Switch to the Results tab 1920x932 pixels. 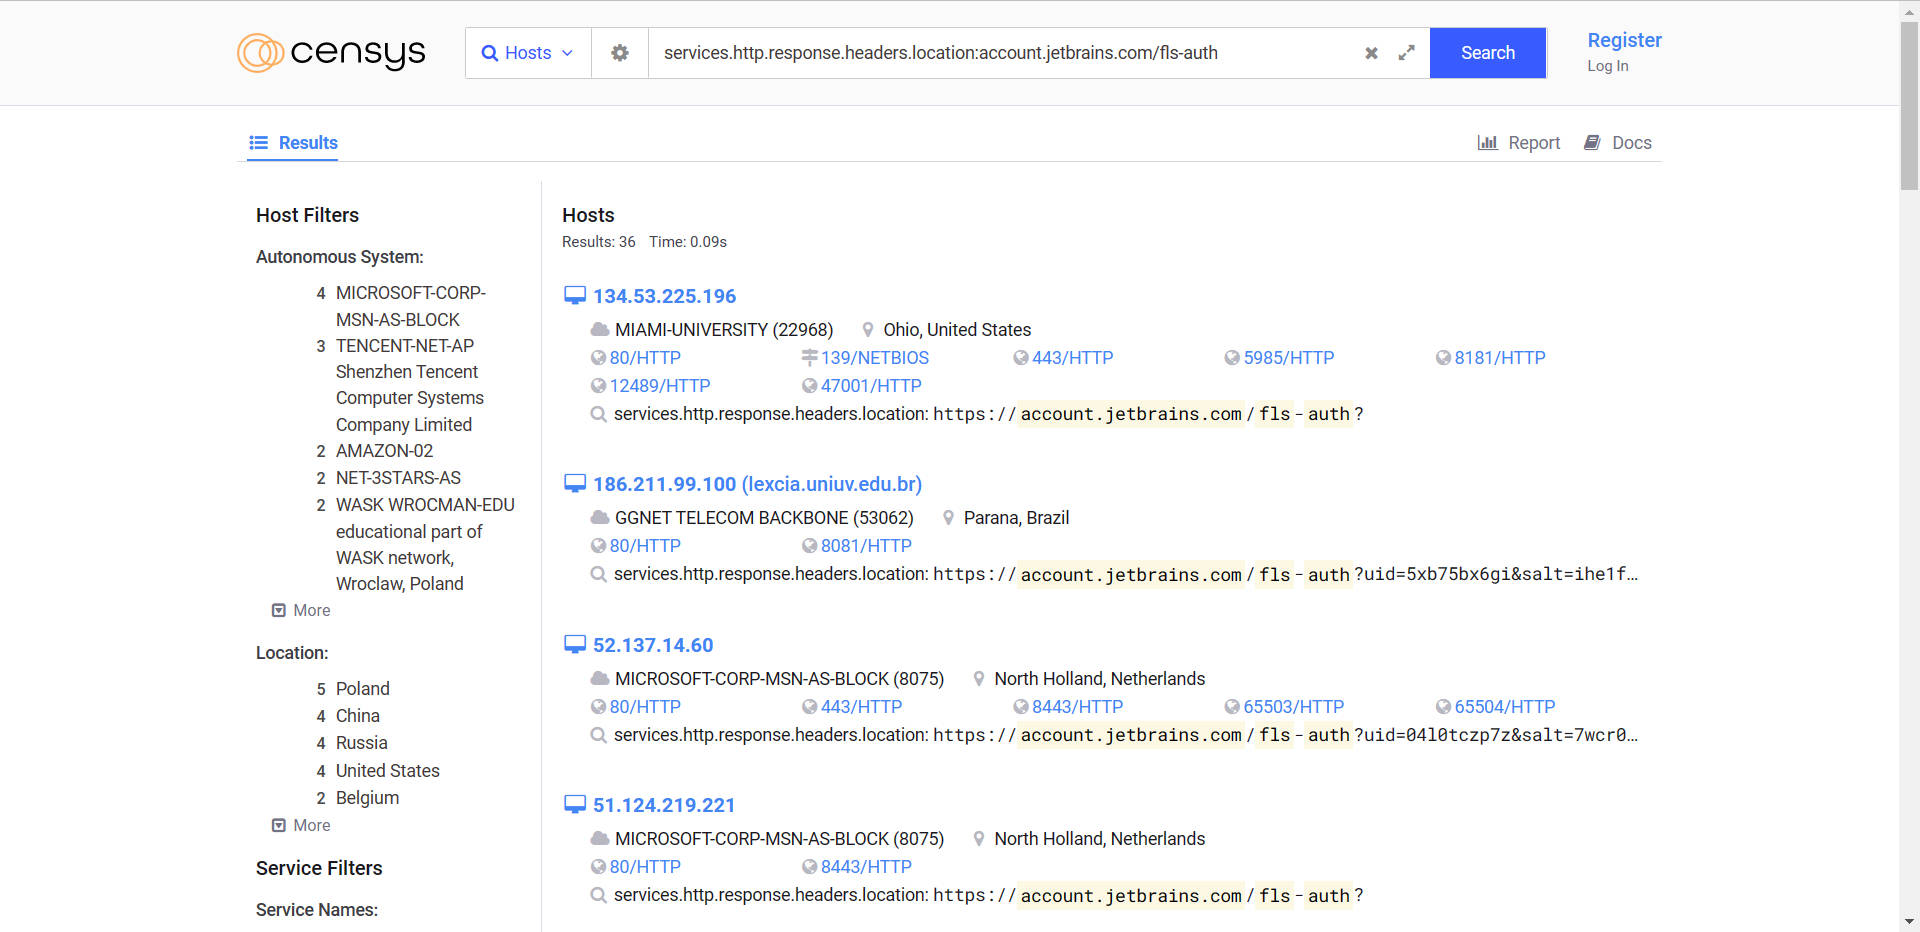(x=293, y=143)
